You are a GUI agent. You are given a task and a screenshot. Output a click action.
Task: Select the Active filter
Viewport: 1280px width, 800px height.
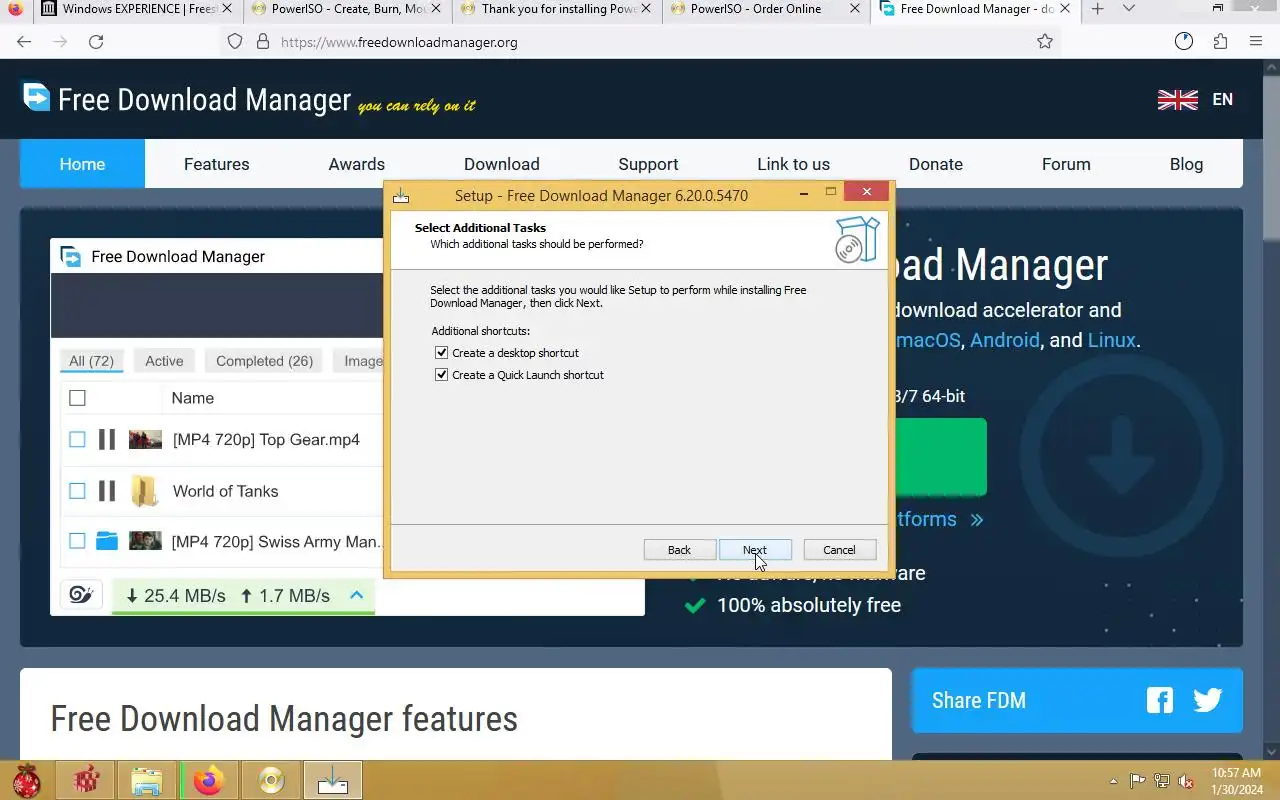(164, 361)
